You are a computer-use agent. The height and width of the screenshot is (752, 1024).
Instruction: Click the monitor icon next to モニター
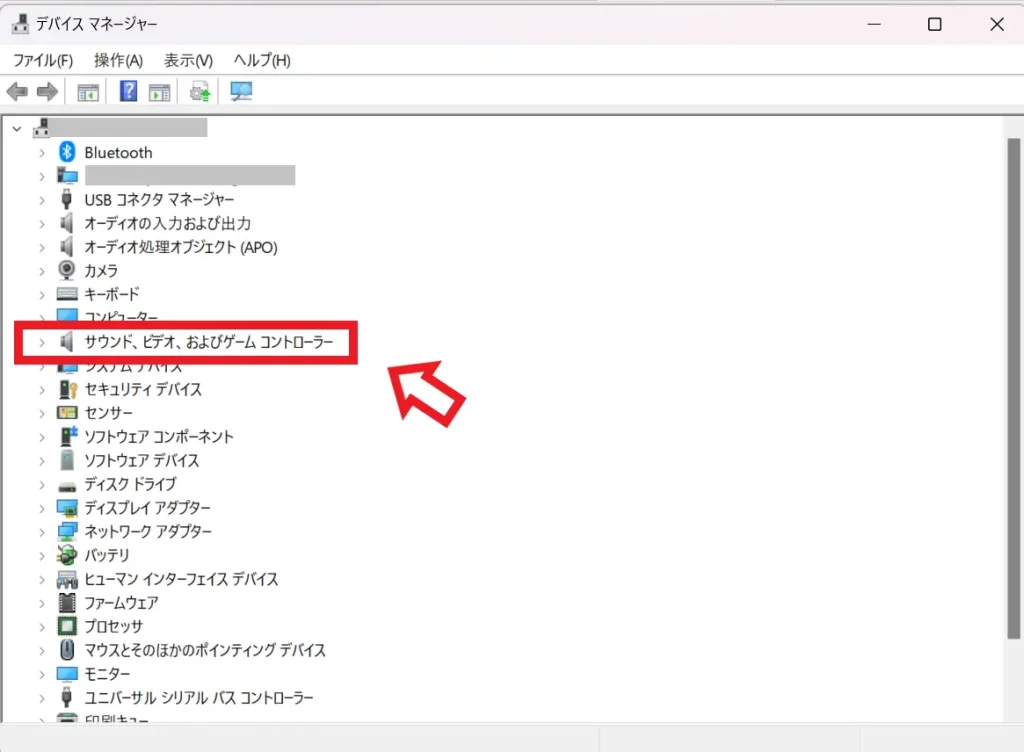pyautogui.click(x=67, y=673)
